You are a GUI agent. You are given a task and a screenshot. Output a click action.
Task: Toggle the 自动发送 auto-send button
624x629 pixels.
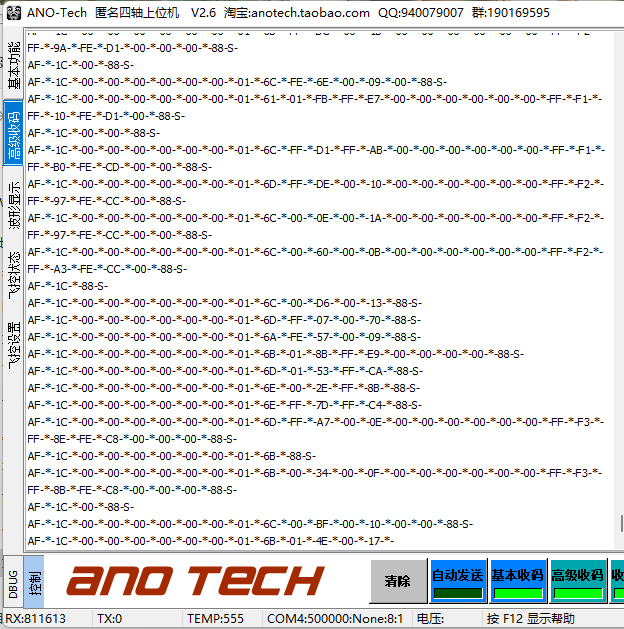point(458,581)
